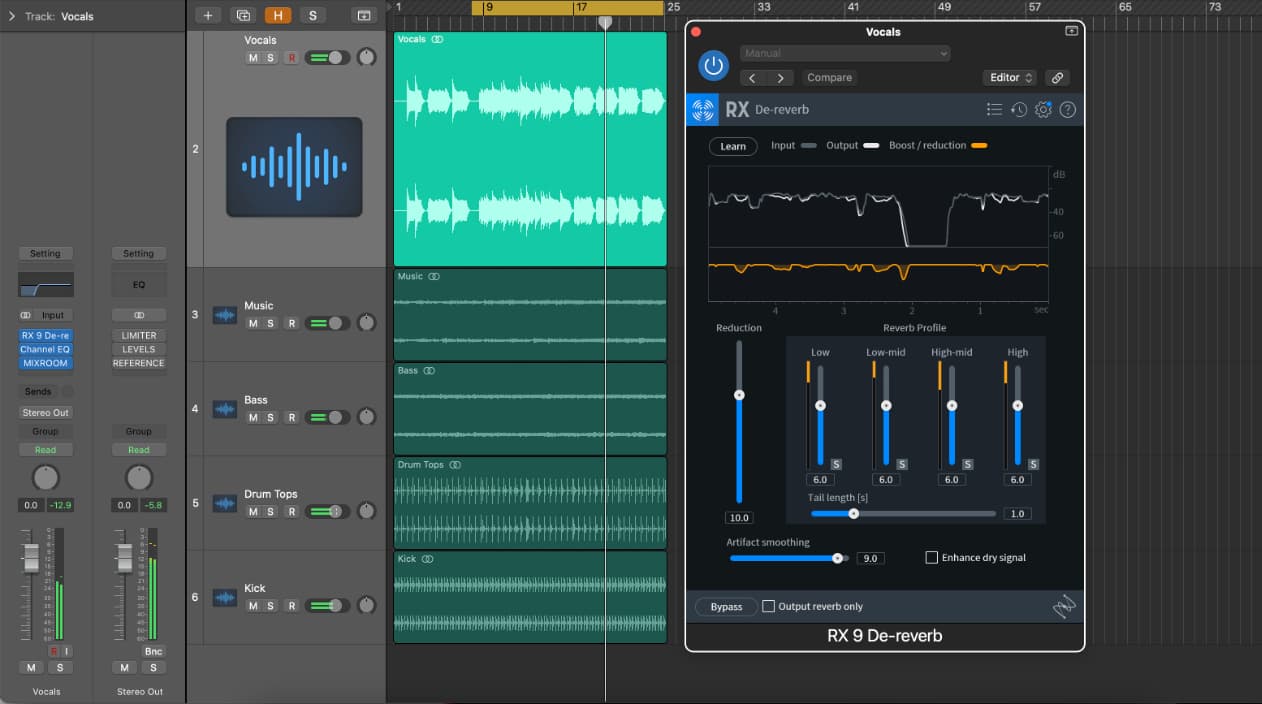Open the Stereo Out output dropdown

[45, 413]
